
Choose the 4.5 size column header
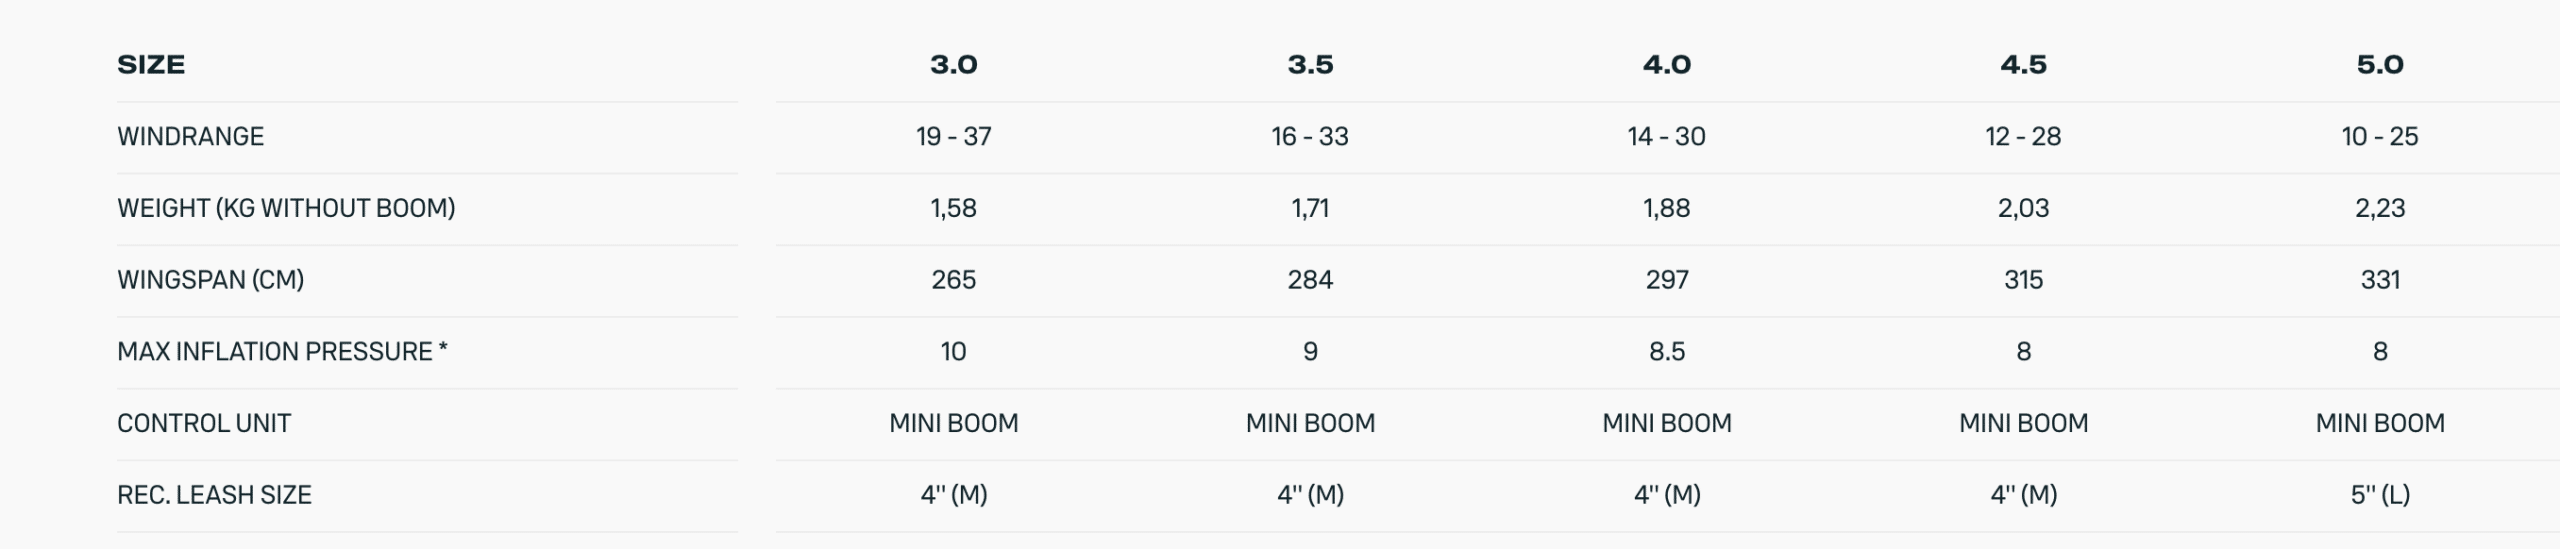click(2023, 65)
